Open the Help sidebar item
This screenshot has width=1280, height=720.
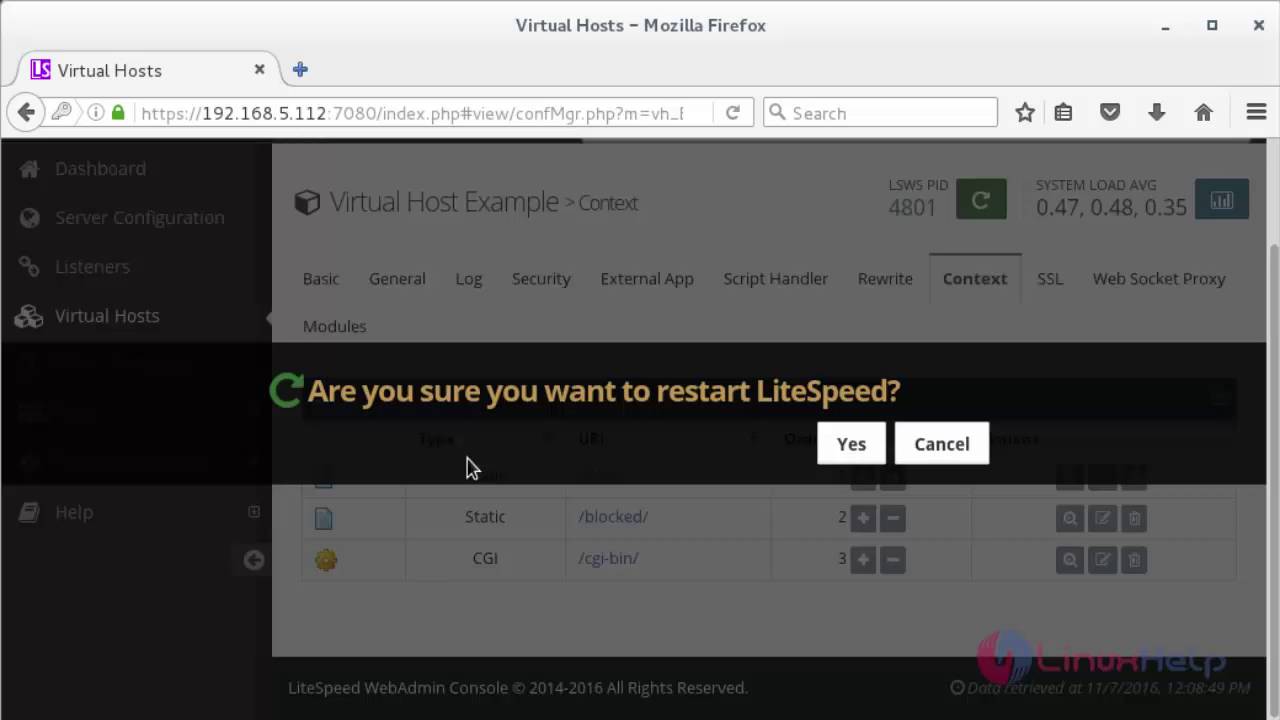click(74, 512)
